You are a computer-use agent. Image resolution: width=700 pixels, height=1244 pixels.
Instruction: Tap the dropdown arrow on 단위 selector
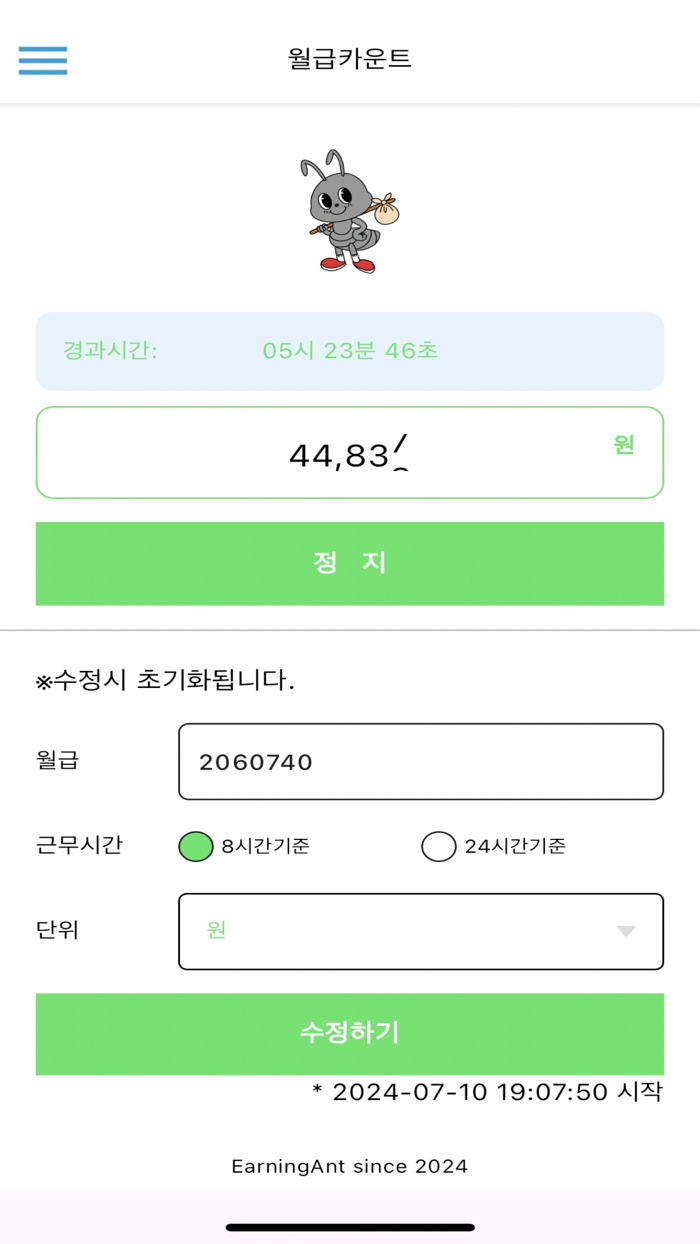pyautogui.click(x=627, y=930)
